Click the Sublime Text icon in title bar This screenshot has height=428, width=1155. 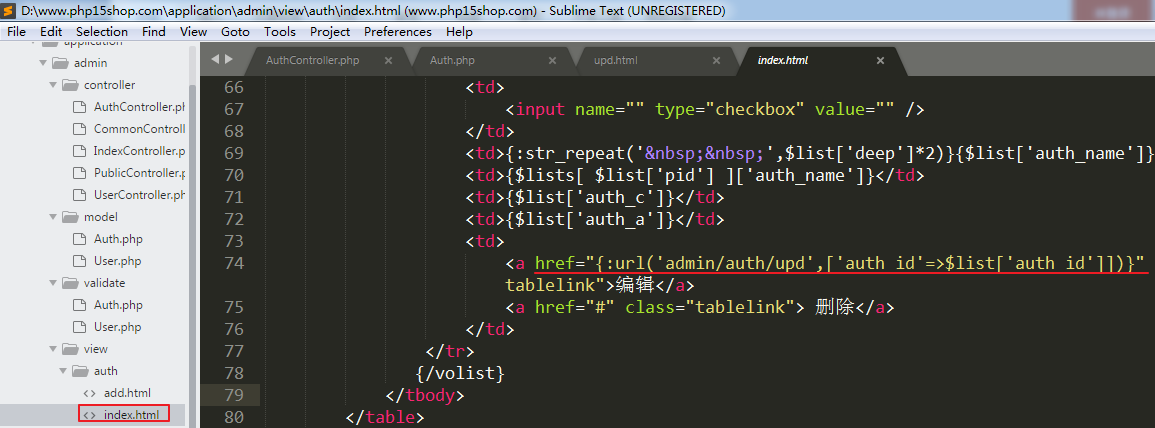pos(10,10)
